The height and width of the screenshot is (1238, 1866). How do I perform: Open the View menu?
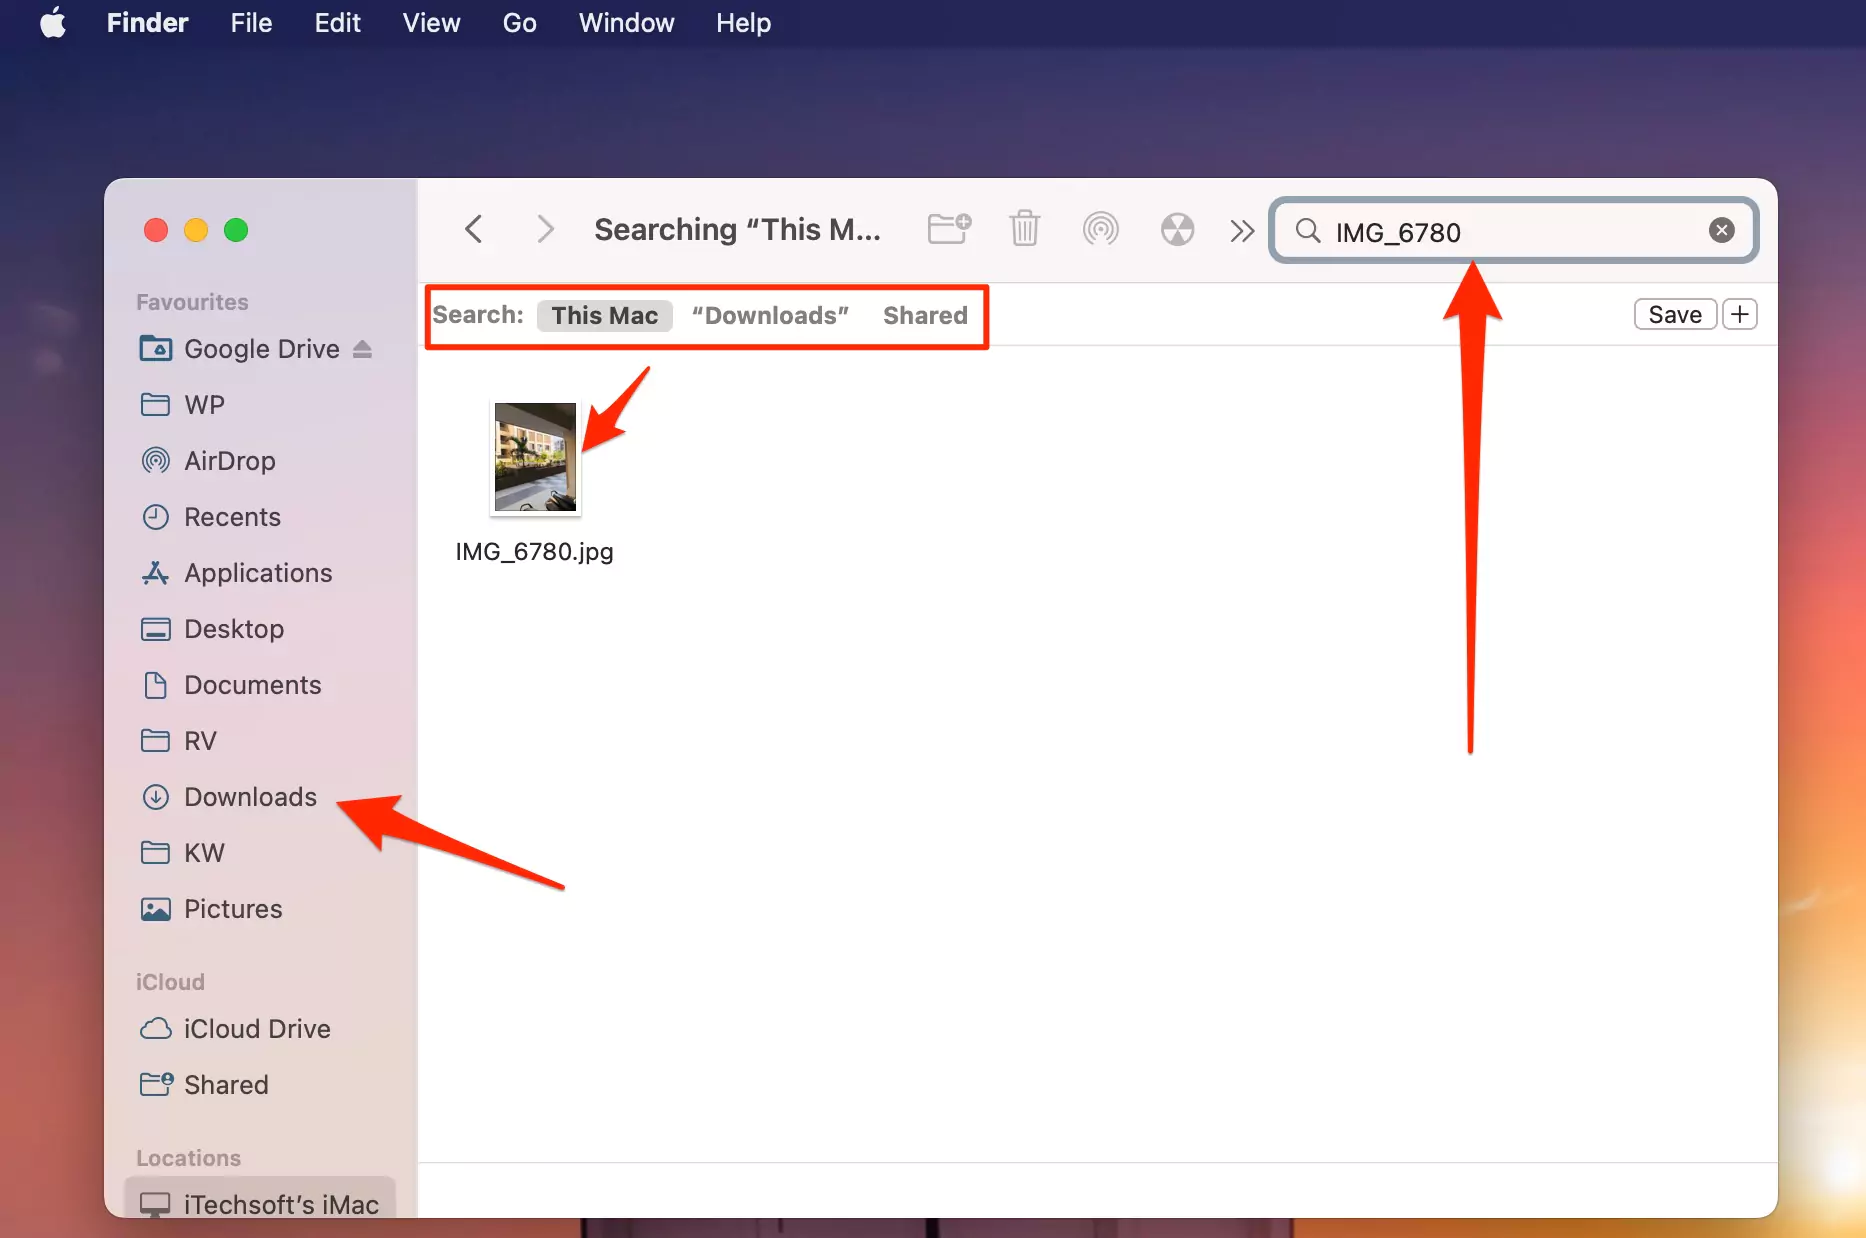[x=431, y=22]
